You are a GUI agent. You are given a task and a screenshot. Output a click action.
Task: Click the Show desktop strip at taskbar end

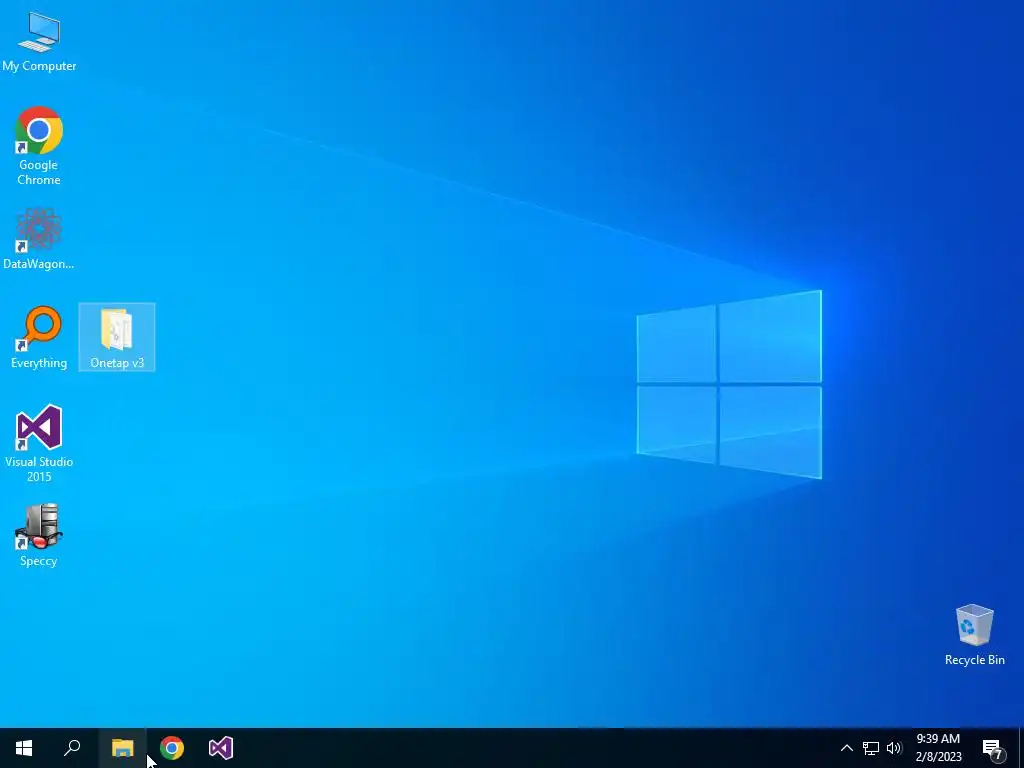tap(1021, 748)
